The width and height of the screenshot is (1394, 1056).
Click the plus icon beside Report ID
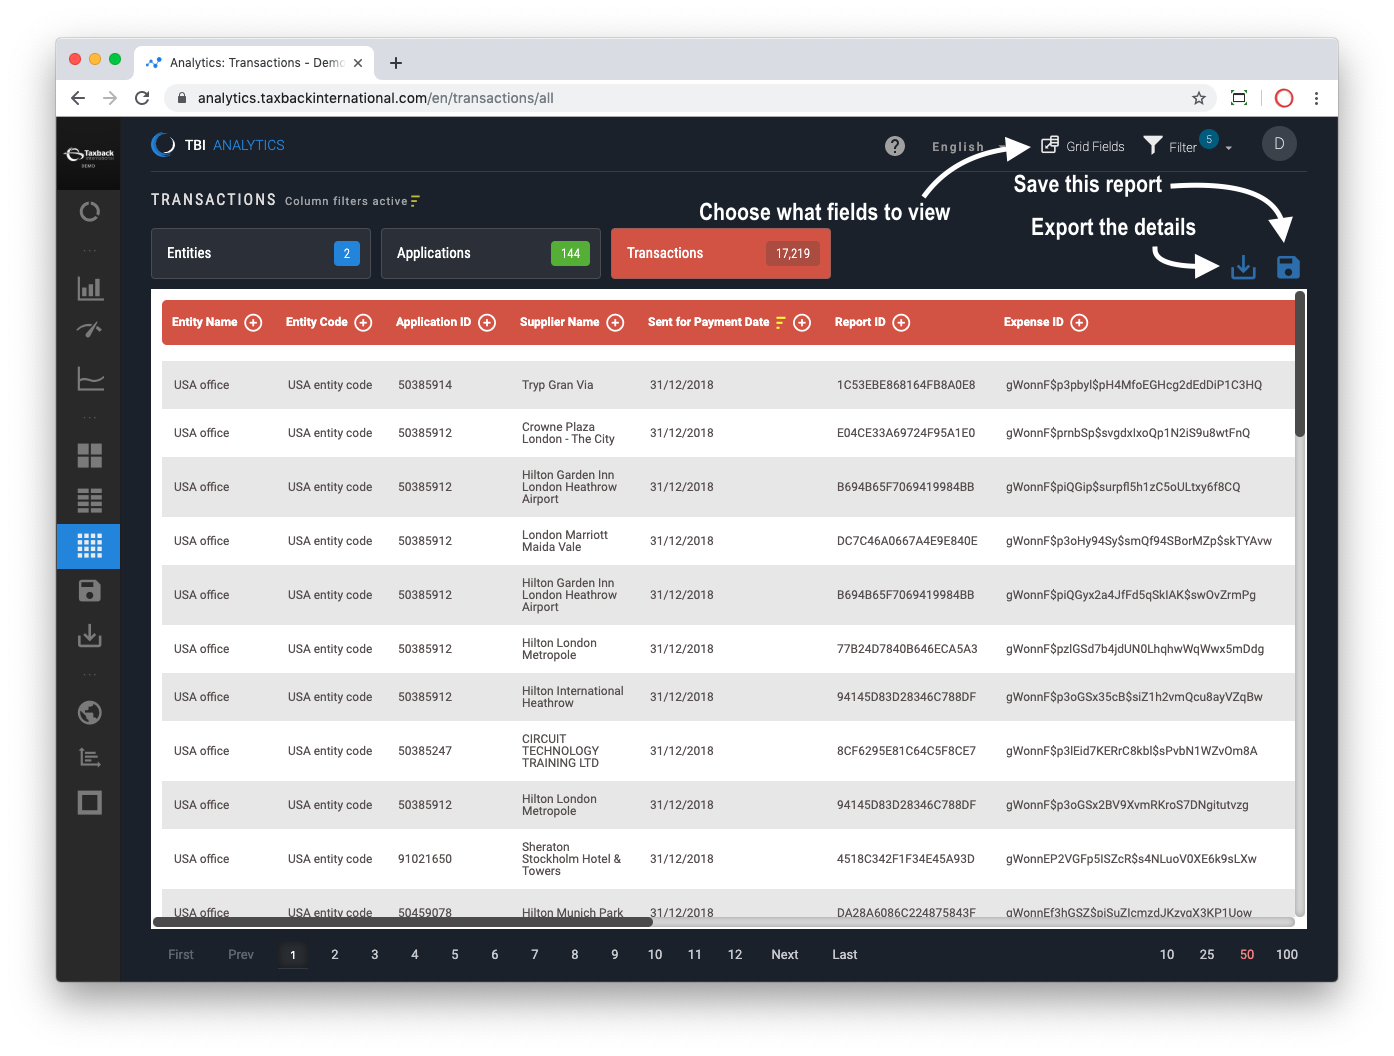901,322
